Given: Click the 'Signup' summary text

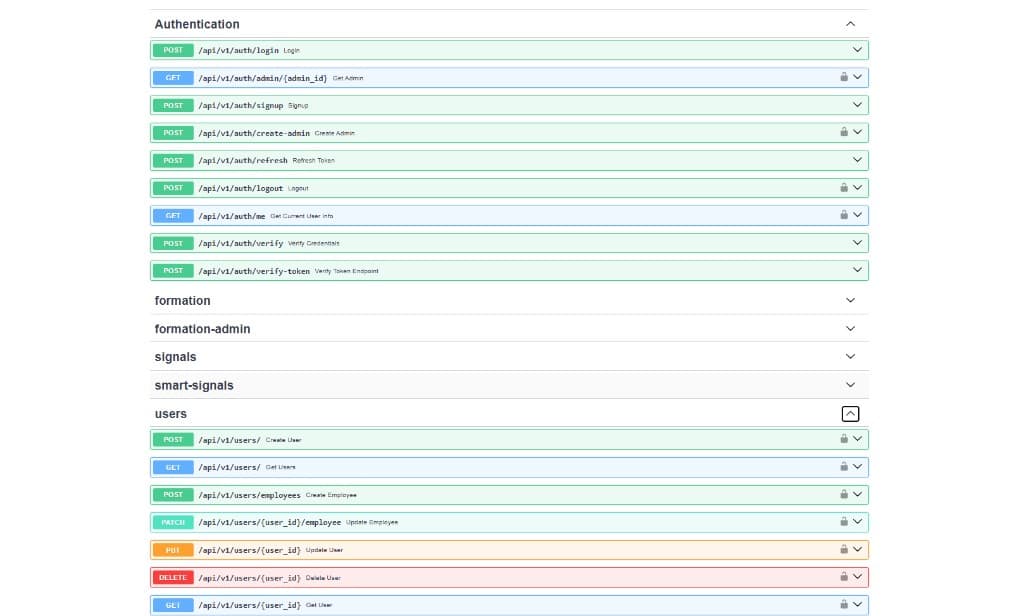Looking at the screenshot, I should [x=298, y=106].
